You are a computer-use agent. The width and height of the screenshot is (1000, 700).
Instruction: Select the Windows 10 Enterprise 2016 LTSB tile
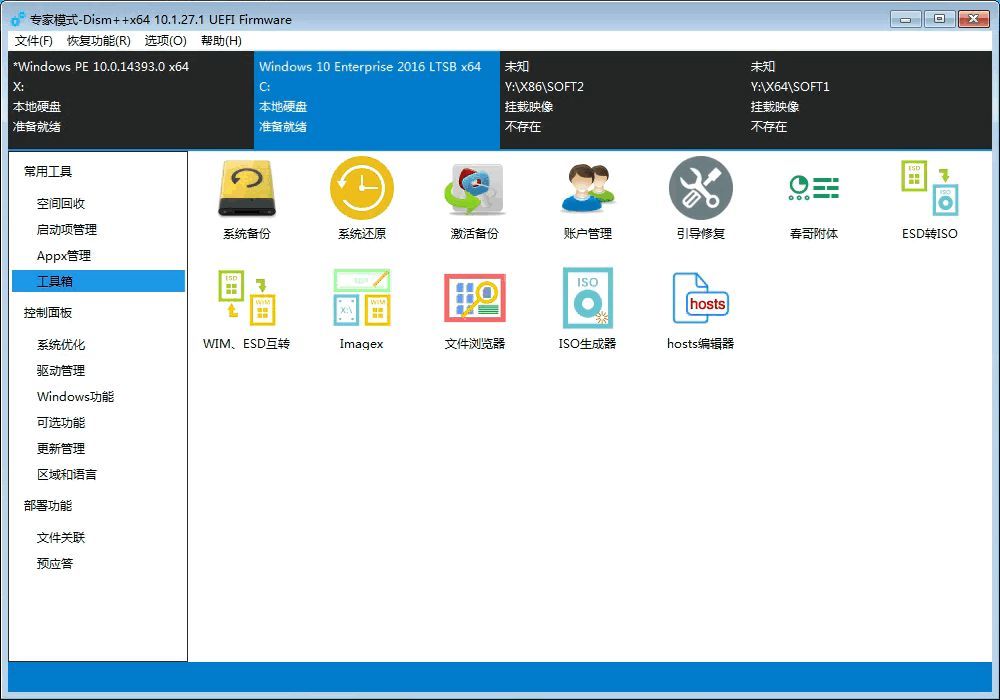coord(377,100)
